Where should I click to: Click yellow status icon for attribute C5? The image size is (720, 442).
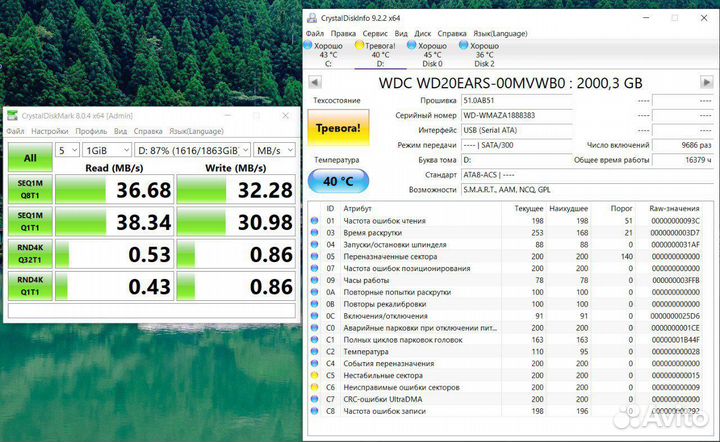[x=315, y=375]
